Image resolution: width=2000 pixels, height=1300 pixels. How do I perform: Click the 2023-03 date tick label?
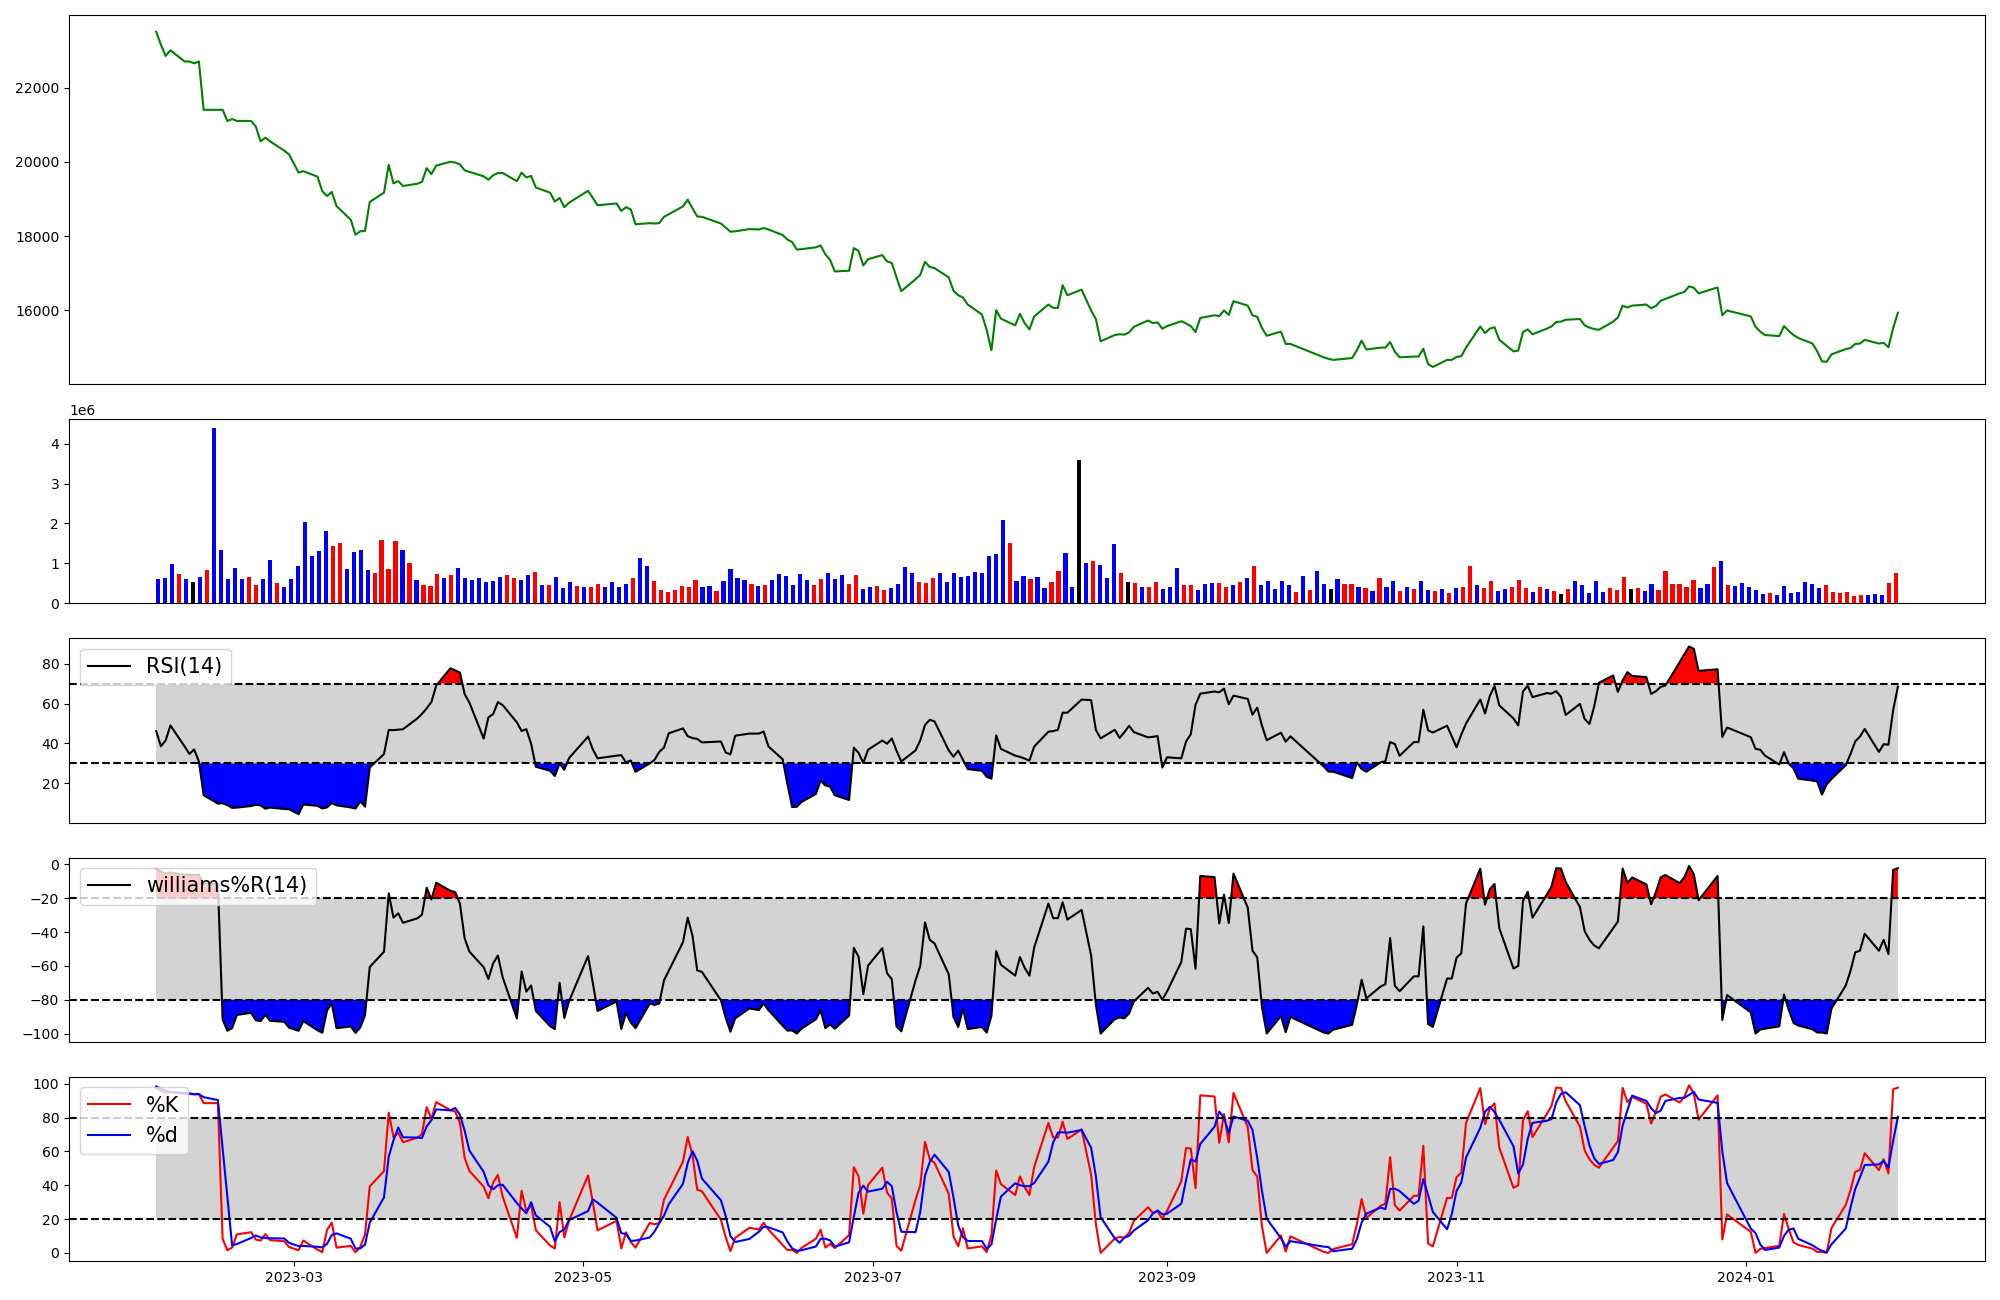[x=294, y=1277]
